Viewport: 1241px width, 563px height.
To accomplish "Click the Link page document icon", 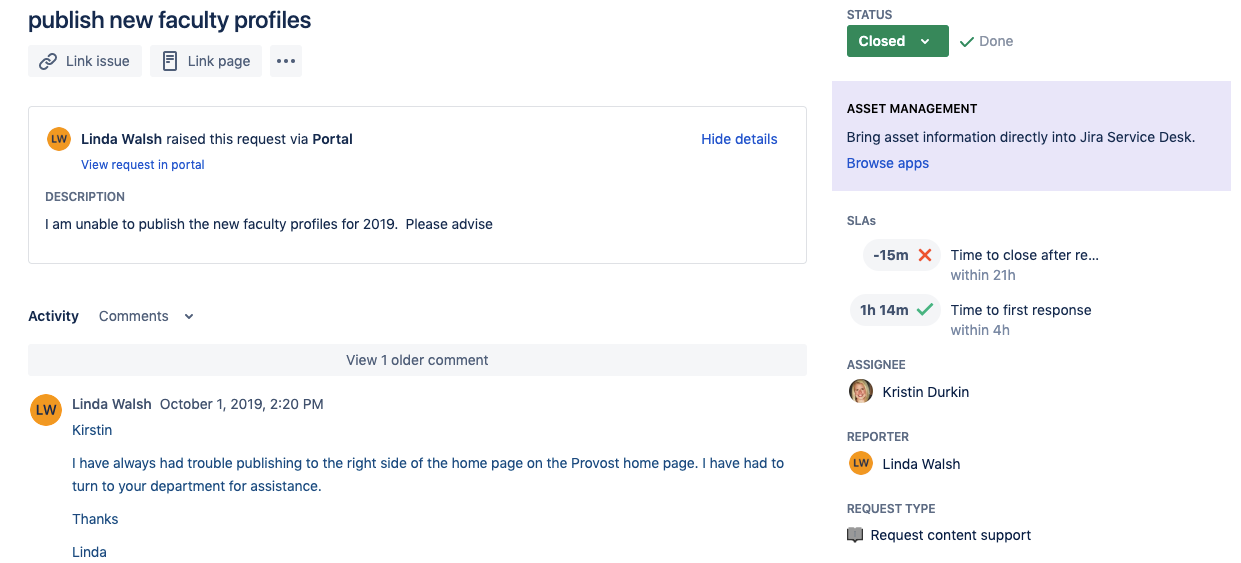I will coord(170,61).
